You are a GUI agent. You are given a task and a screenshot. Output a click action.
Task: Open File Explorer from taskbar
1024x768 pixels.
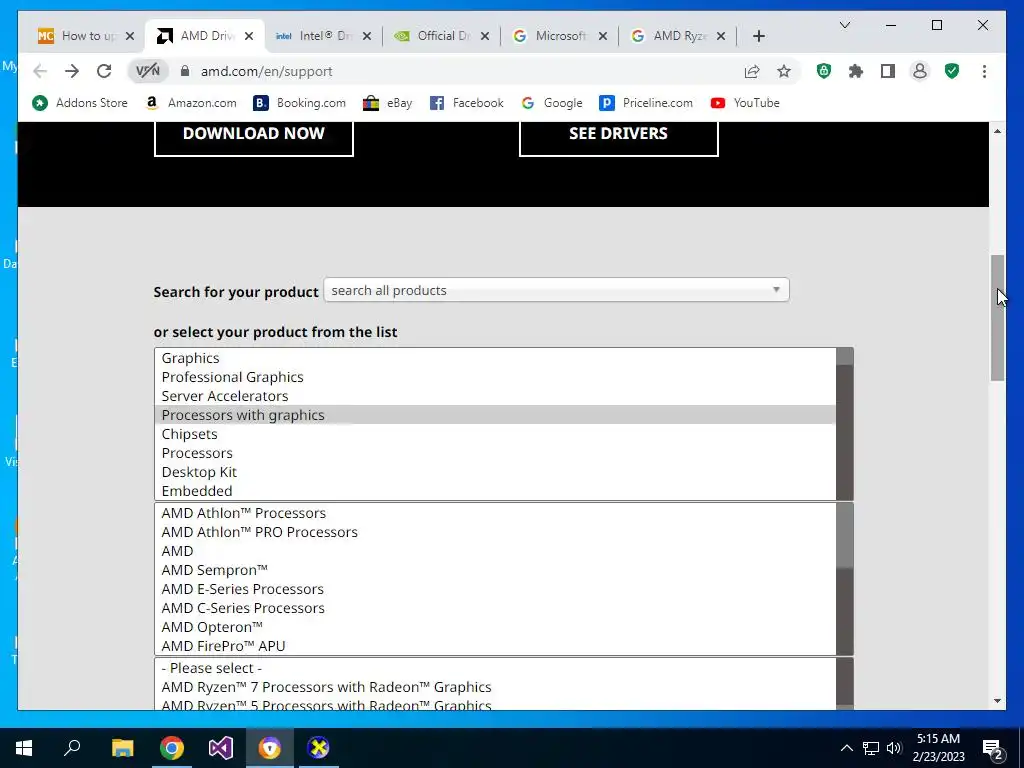(122, 748)
